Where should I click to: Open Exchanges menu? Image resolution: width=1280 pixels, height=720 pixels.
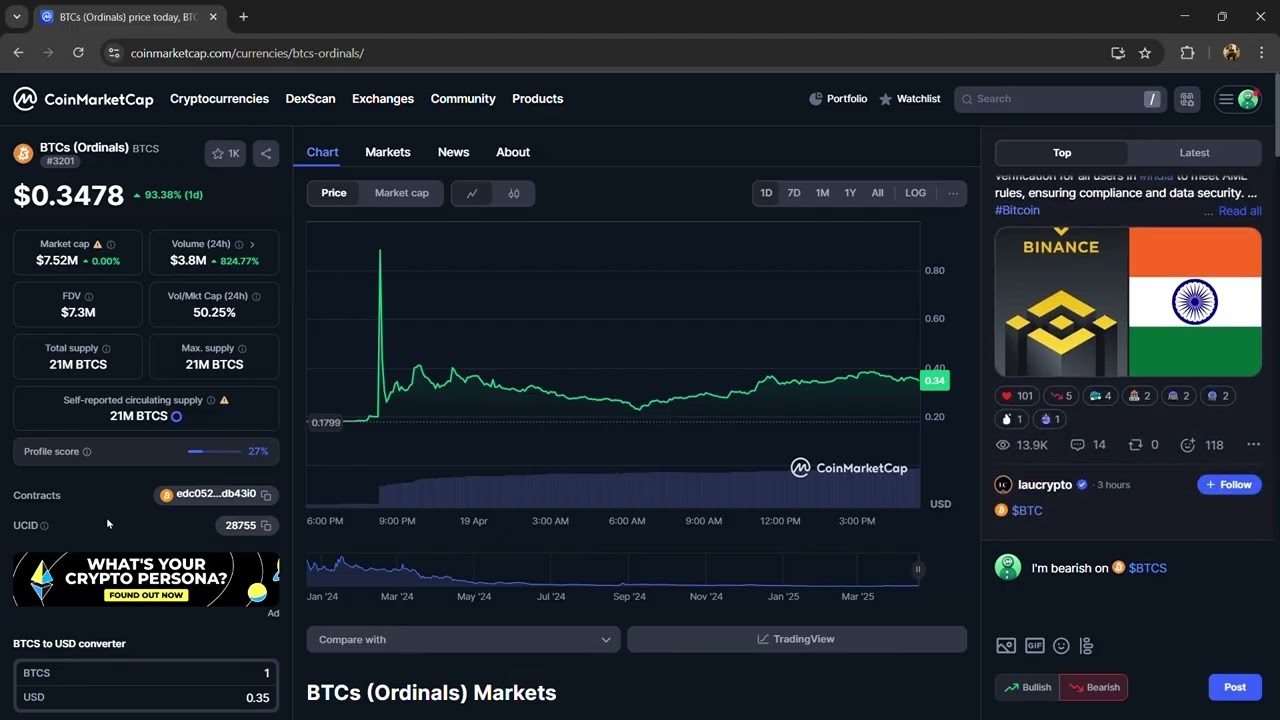coord(383,99)
